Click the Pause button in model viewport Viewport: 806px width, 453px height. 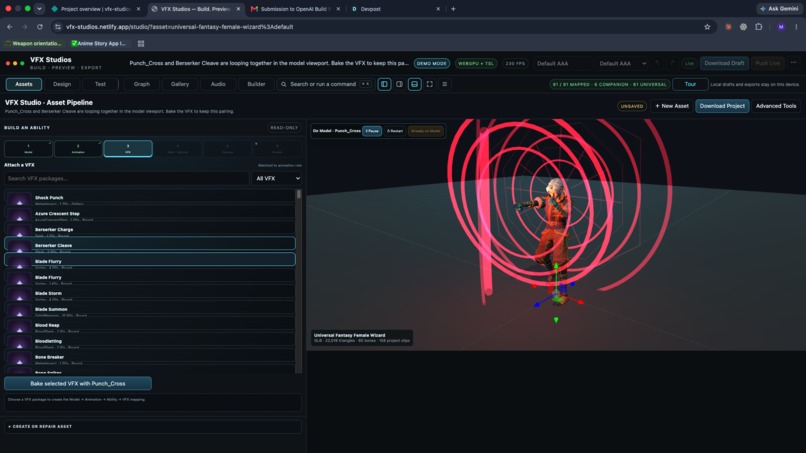[x=372, y=131]
